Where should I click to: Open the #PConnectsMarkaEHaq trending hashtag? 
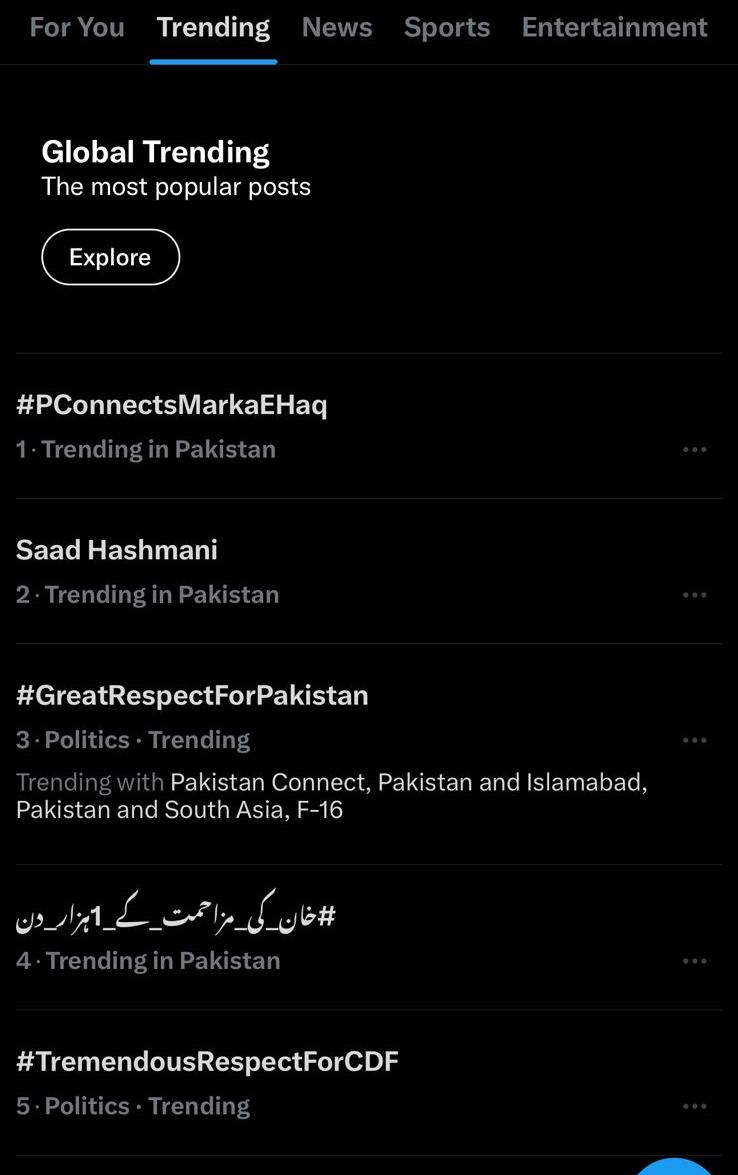pos(172,405)
